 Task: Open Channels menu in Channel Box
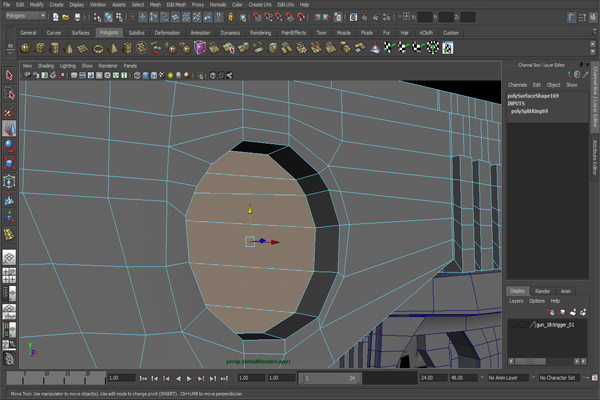pos(517,85)
